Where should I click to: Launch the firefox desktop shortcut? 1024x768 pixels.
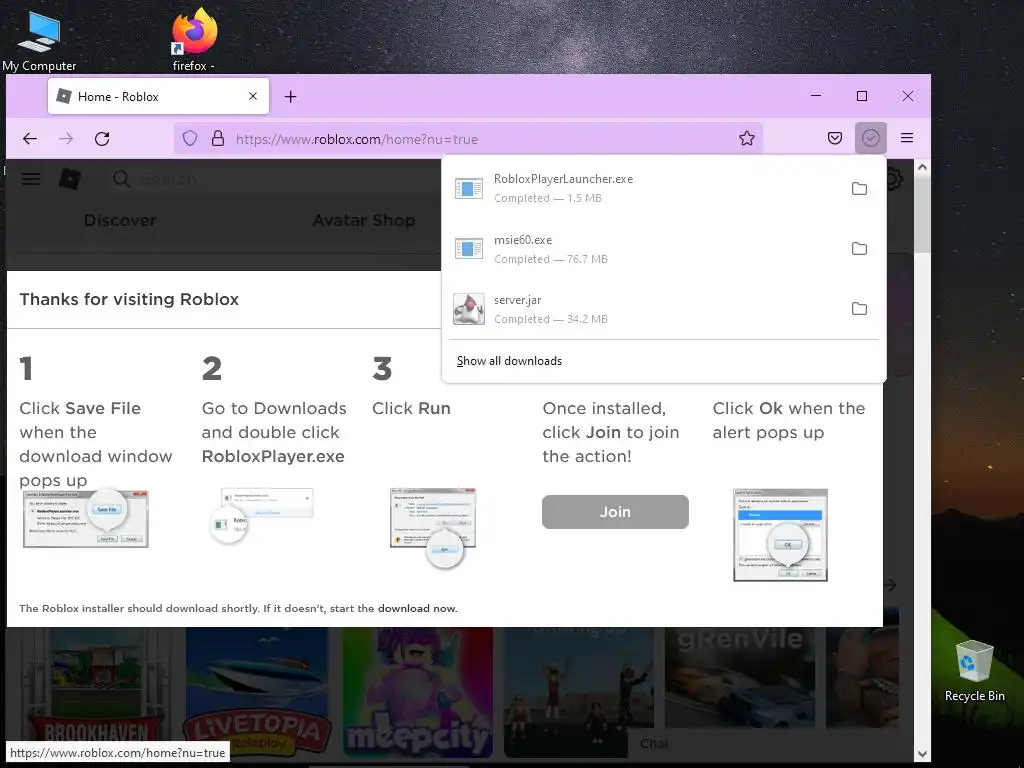point(194,39)
